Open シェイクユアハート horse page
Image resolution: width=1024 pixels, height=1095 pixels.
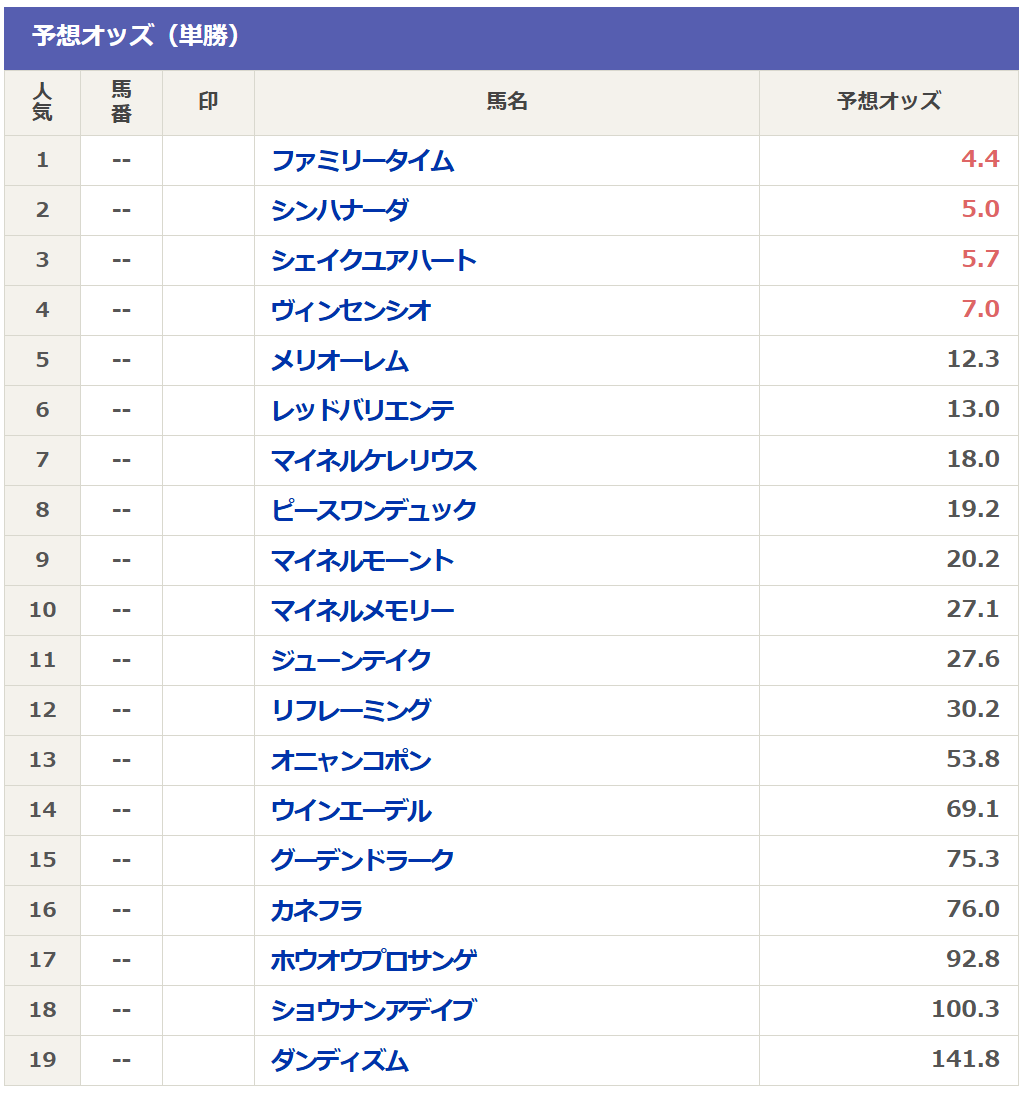(x=374, y=261)
